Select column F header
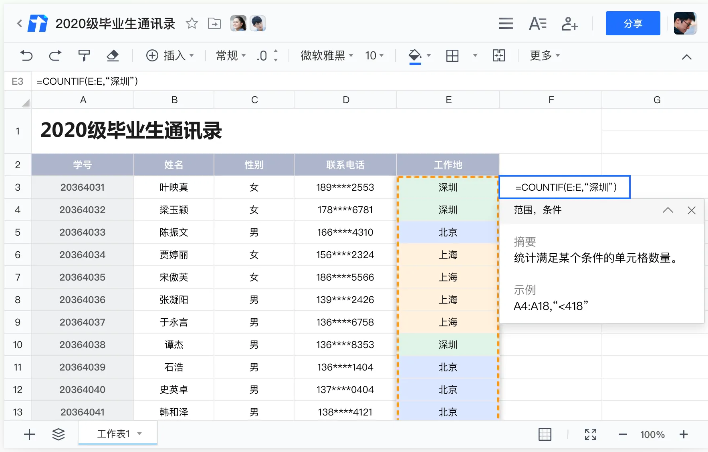Viewport: 708px width, 452px height. tap(550, 100)
